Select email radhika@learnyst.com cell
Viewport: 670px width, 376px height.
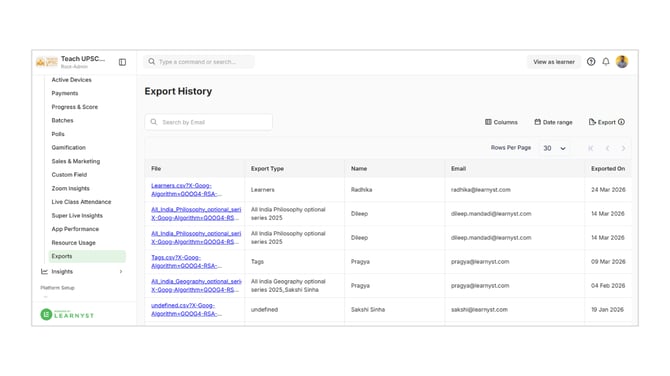click(x=481, y=190)
